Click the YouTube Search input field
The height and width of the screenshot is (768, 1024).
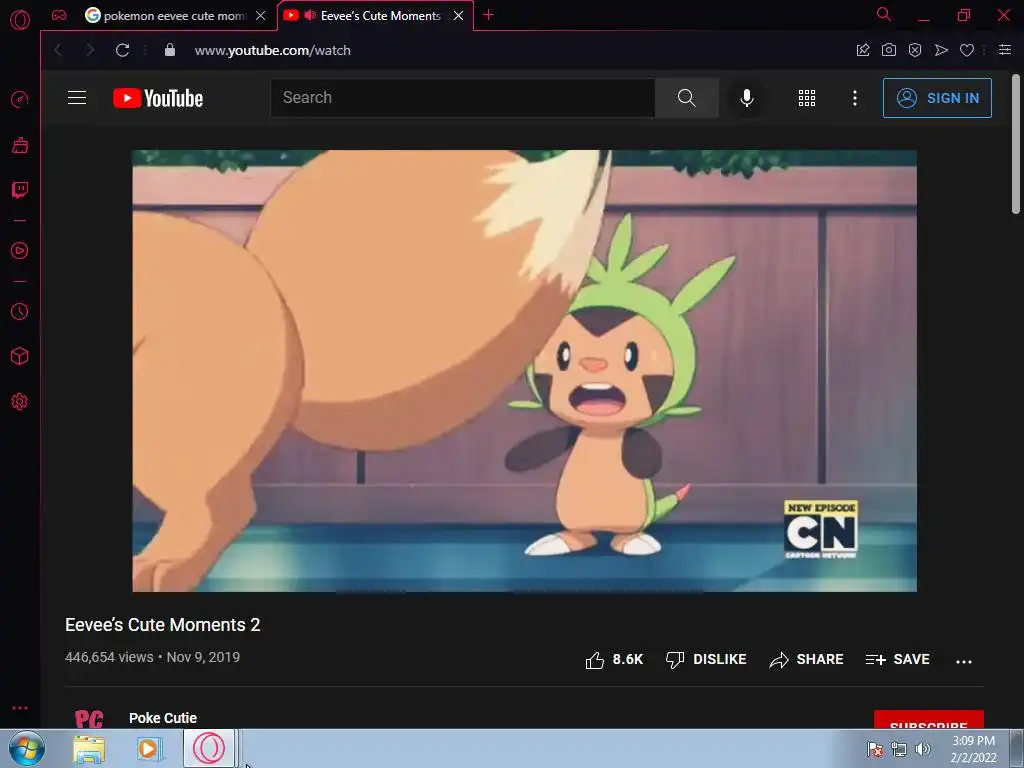click(463, 98)
